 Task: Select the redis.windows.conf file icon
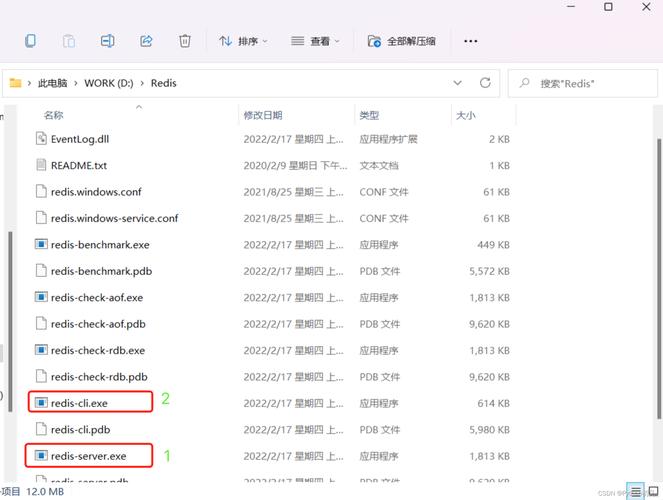41,191
